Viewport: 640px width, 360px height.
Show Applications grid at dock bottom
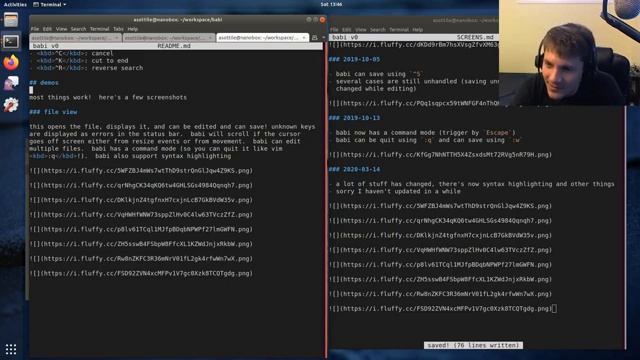(11, 349)
